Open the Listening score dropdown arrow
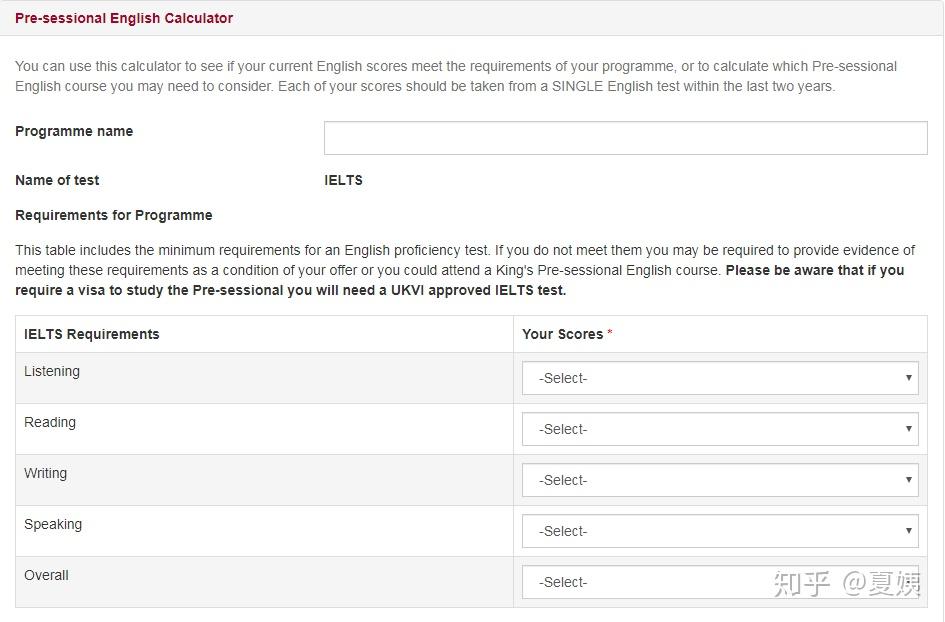This screenshot has height=622, width=945. [908, 378]
